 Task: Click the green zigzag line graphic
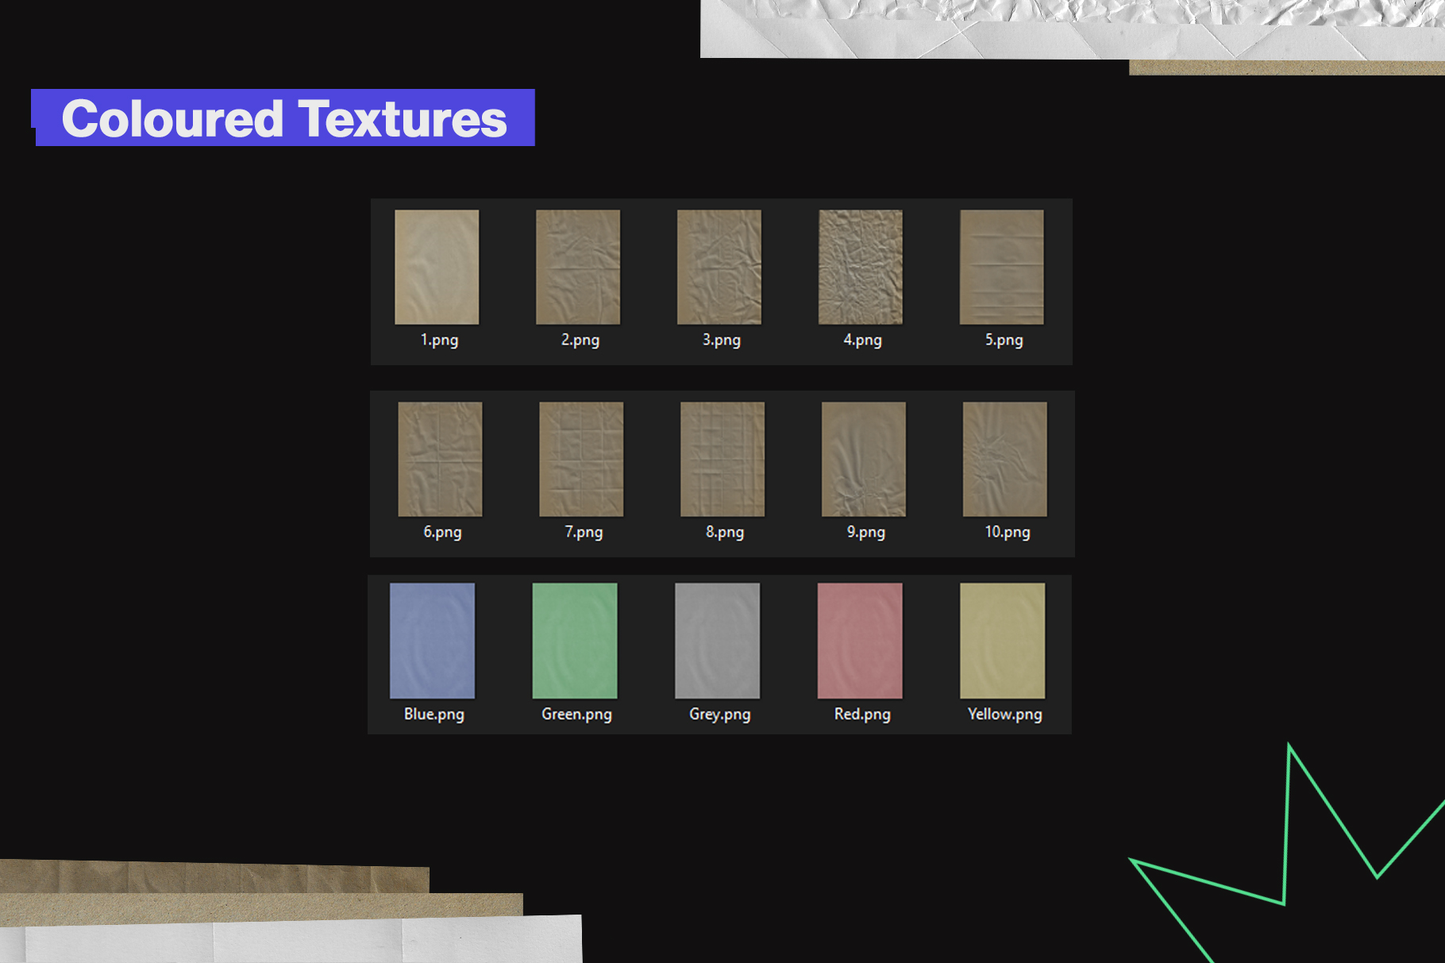click(1287, 830)
